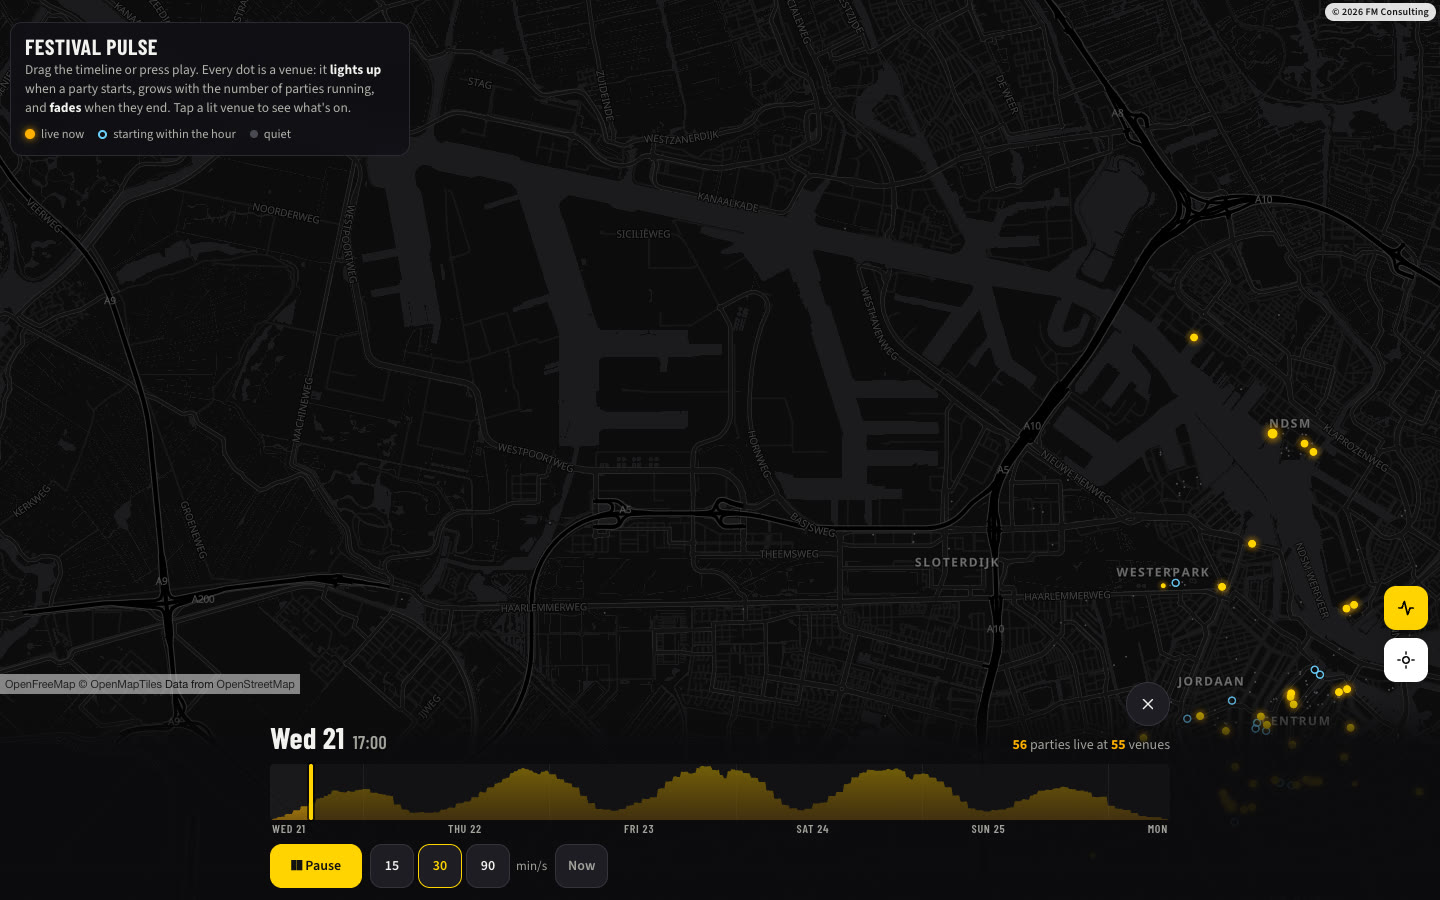The height and width of the screenshot is (900, 1440).
Task: Click the FESTIVAL PULSE heading
Action: click(91, 48)
